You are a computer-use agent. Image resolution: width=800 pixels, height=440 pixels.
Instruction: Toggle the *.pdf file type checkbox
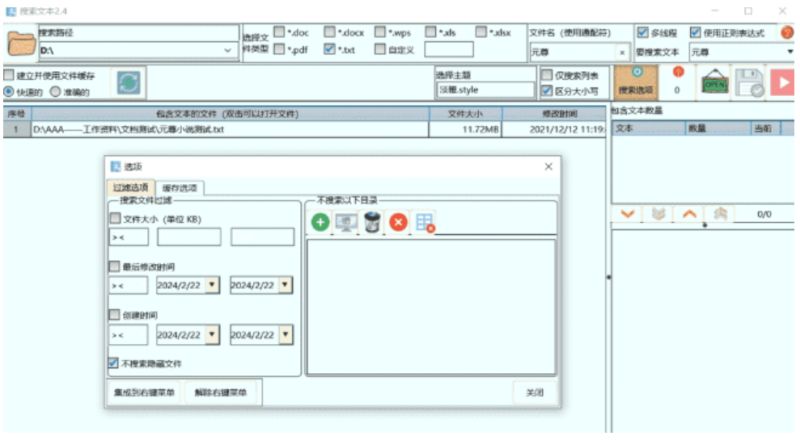tap(279, 49)
